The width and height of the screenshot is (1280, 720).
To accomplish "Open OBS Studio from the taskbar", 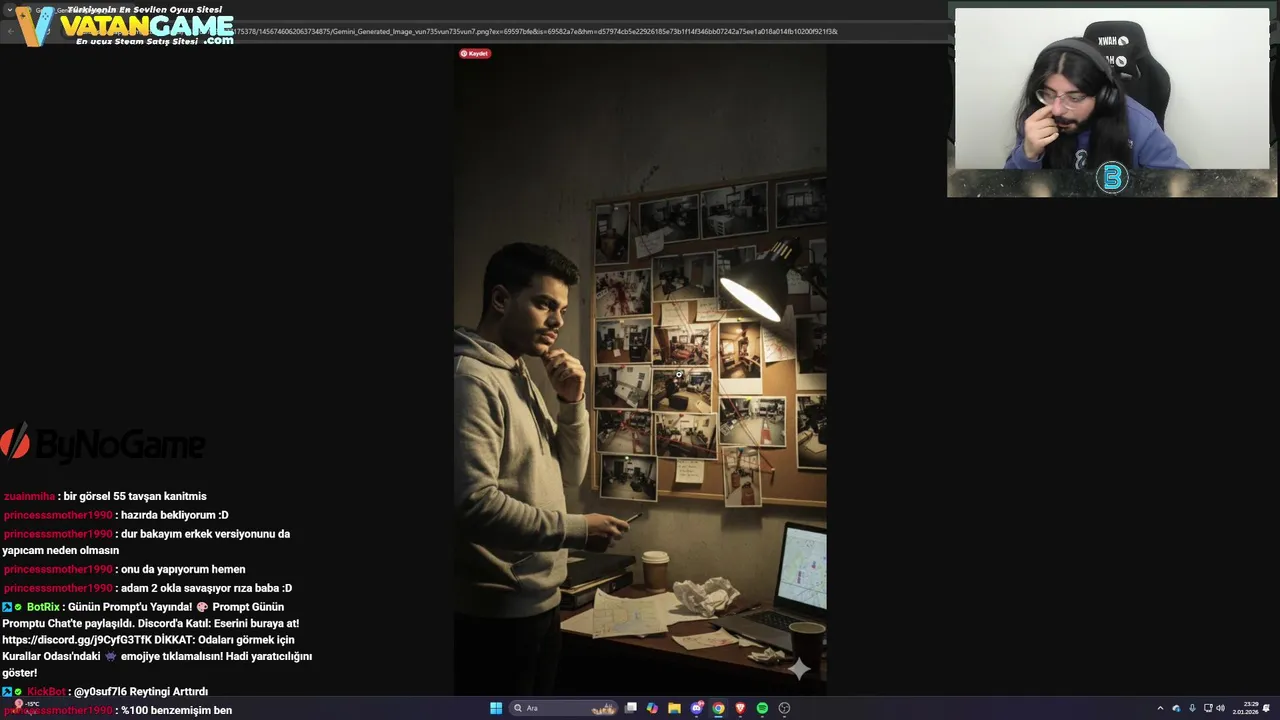I will click(x=784, y=708).
